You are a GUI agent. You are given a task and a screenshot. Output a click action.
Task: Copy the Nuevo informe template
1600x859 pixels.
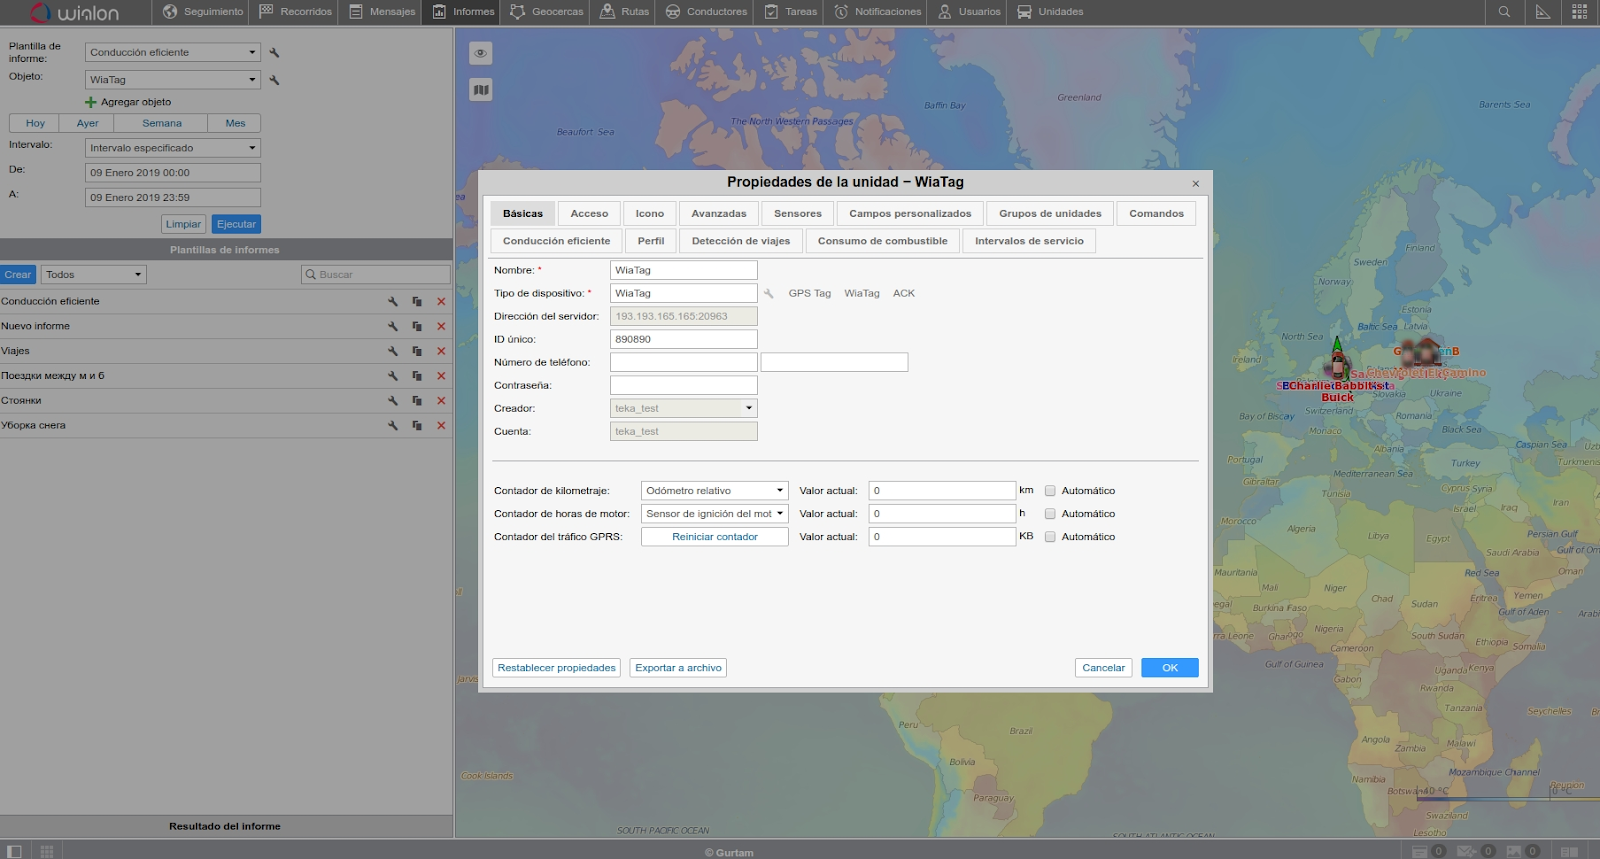tap(417, 326)
